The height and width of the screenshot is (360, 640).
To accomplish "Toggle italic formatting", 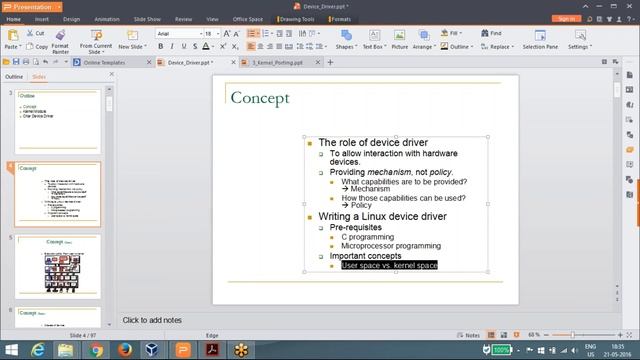I will click(172, 47).
